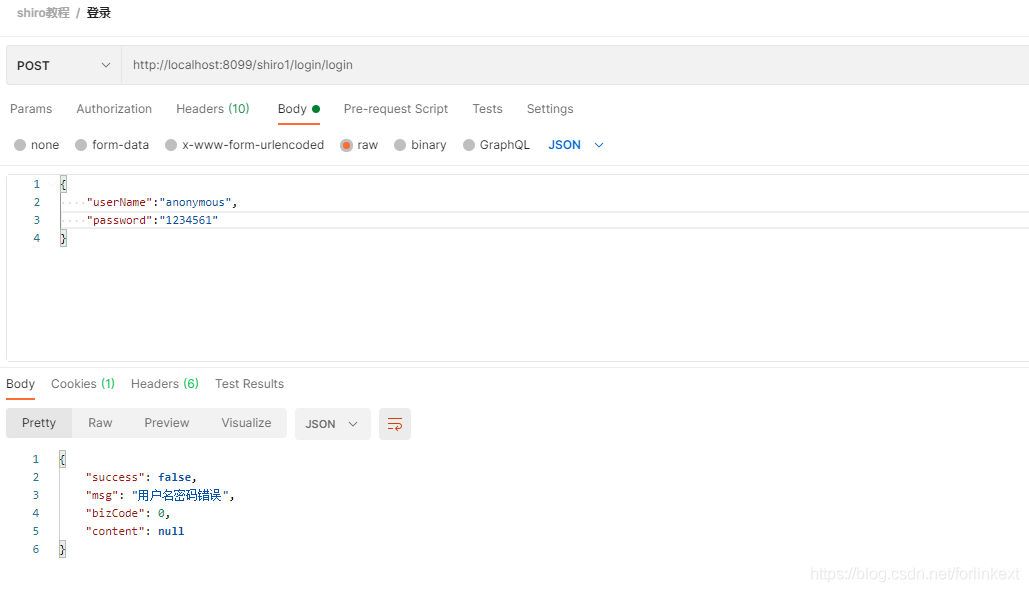Image resolution: width=1029 pixels, height=592 pixels.
Task: Switch response view to Pretty
Action: coord(39,423)
